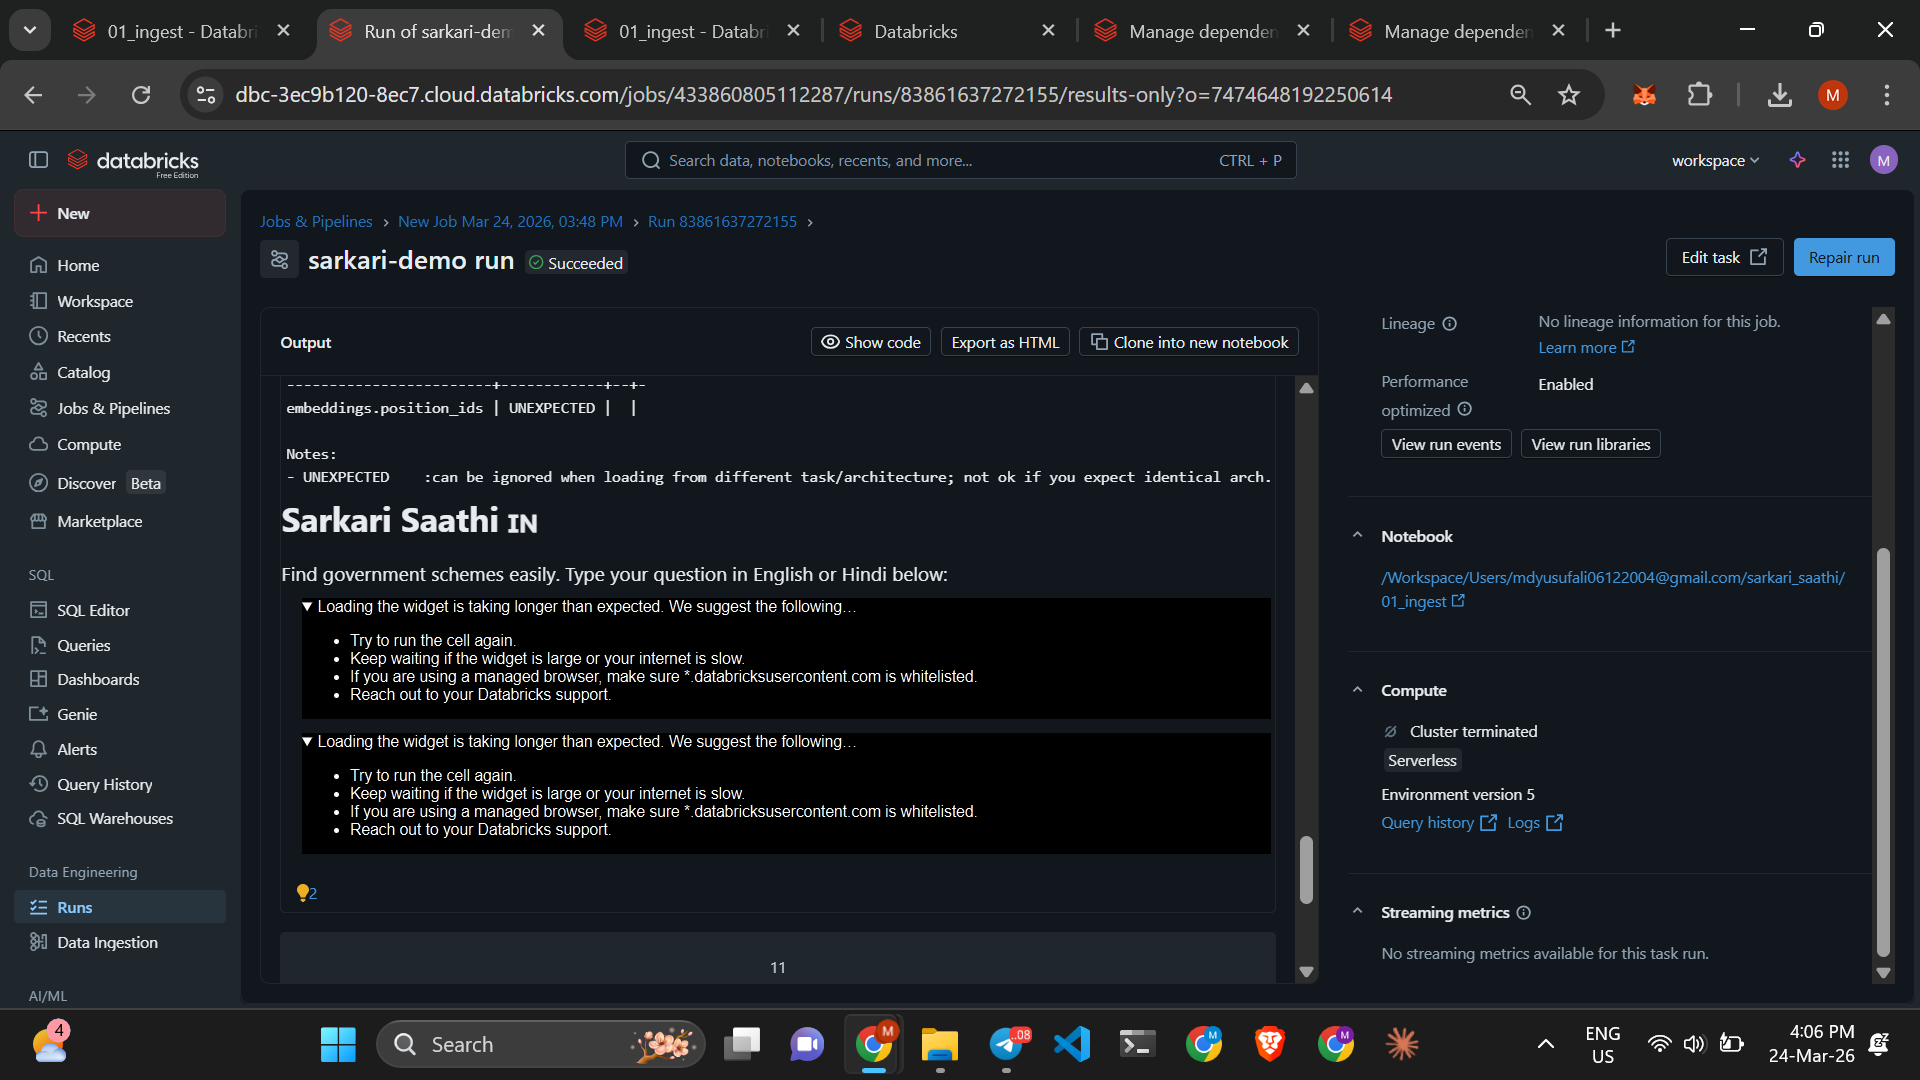
Task: Open the Query history link
Action: point(1427,822)
